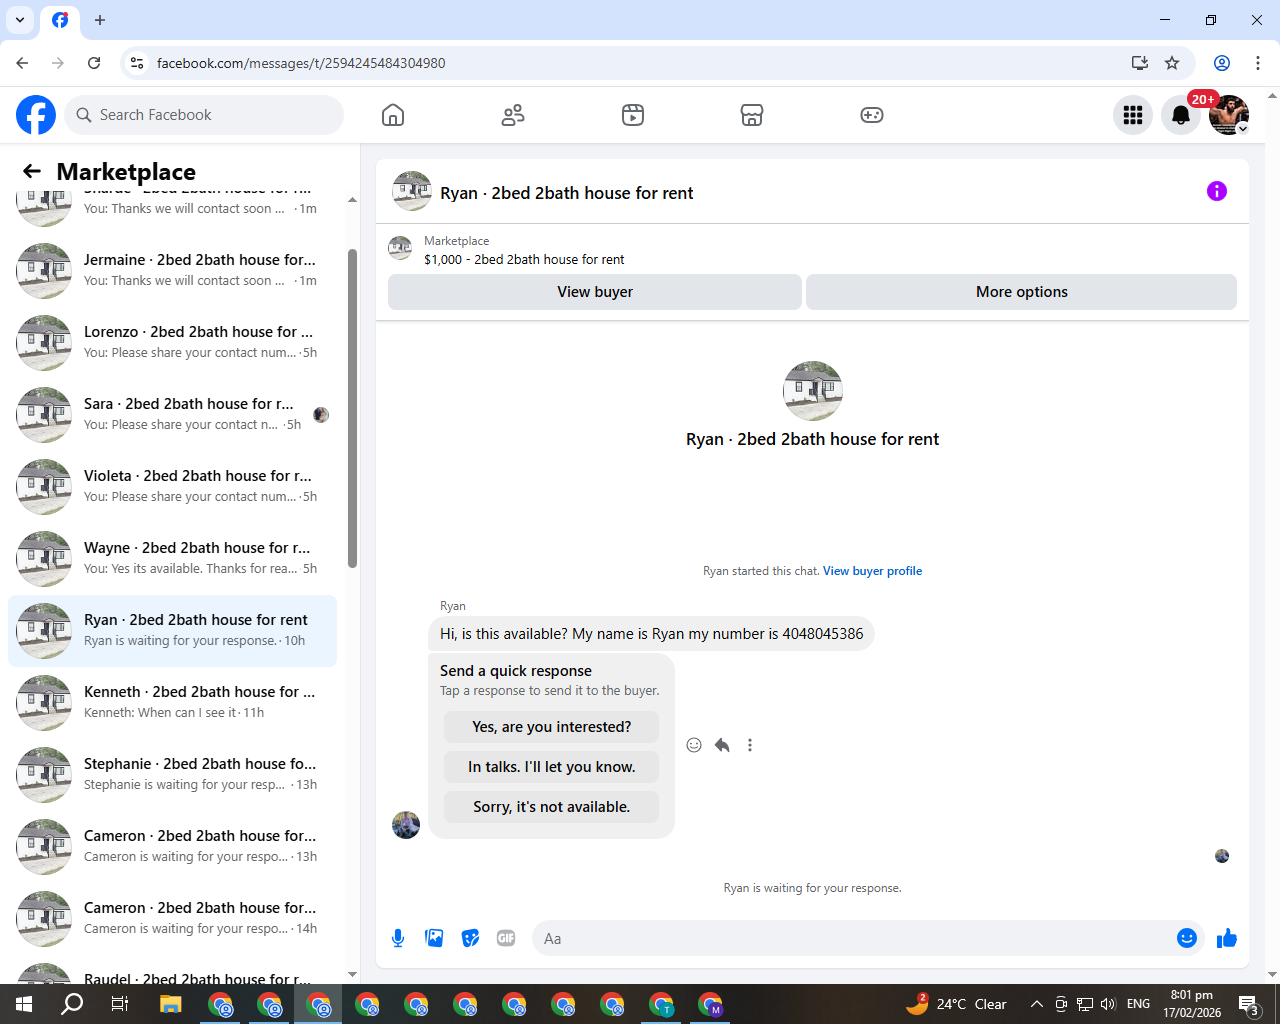Open the Video (Watch) icon
The height and width of the screenshot is (1024, 1280).
(633, 115)
